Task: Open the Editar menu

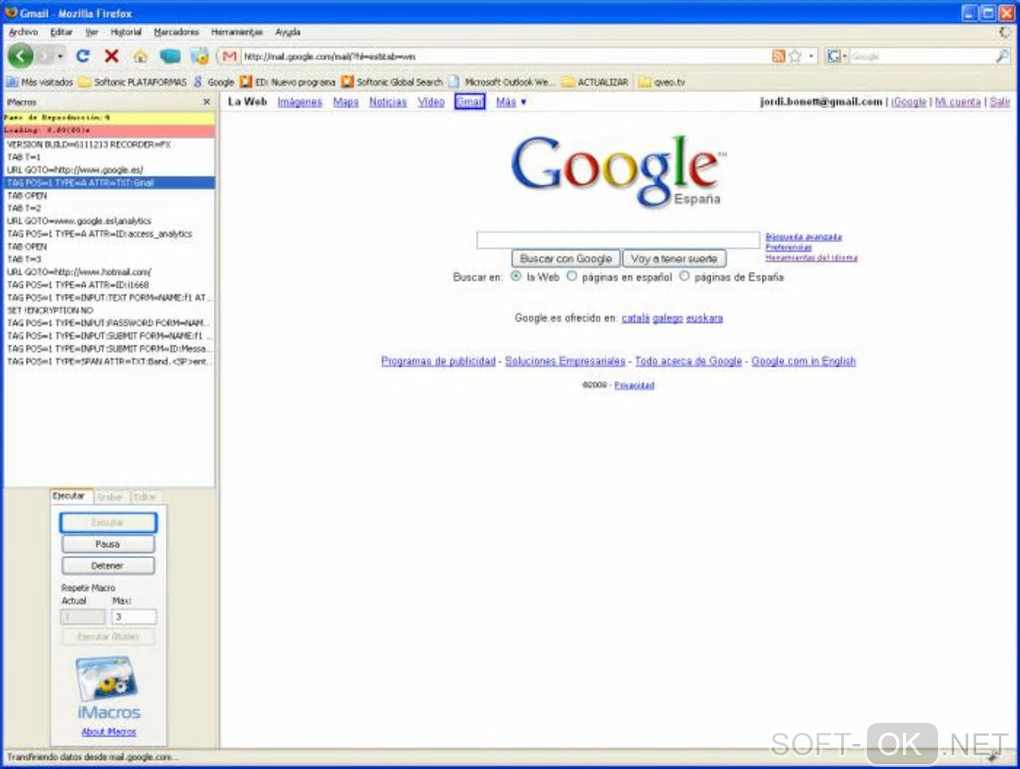Action: 61,32
